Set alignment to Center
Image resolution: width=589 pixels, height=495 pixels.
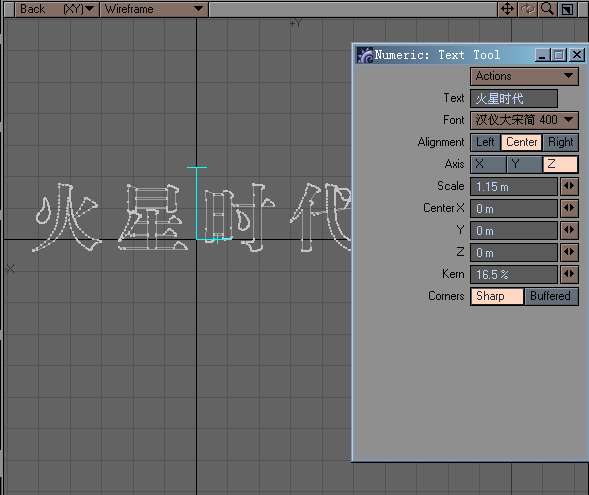521,142
